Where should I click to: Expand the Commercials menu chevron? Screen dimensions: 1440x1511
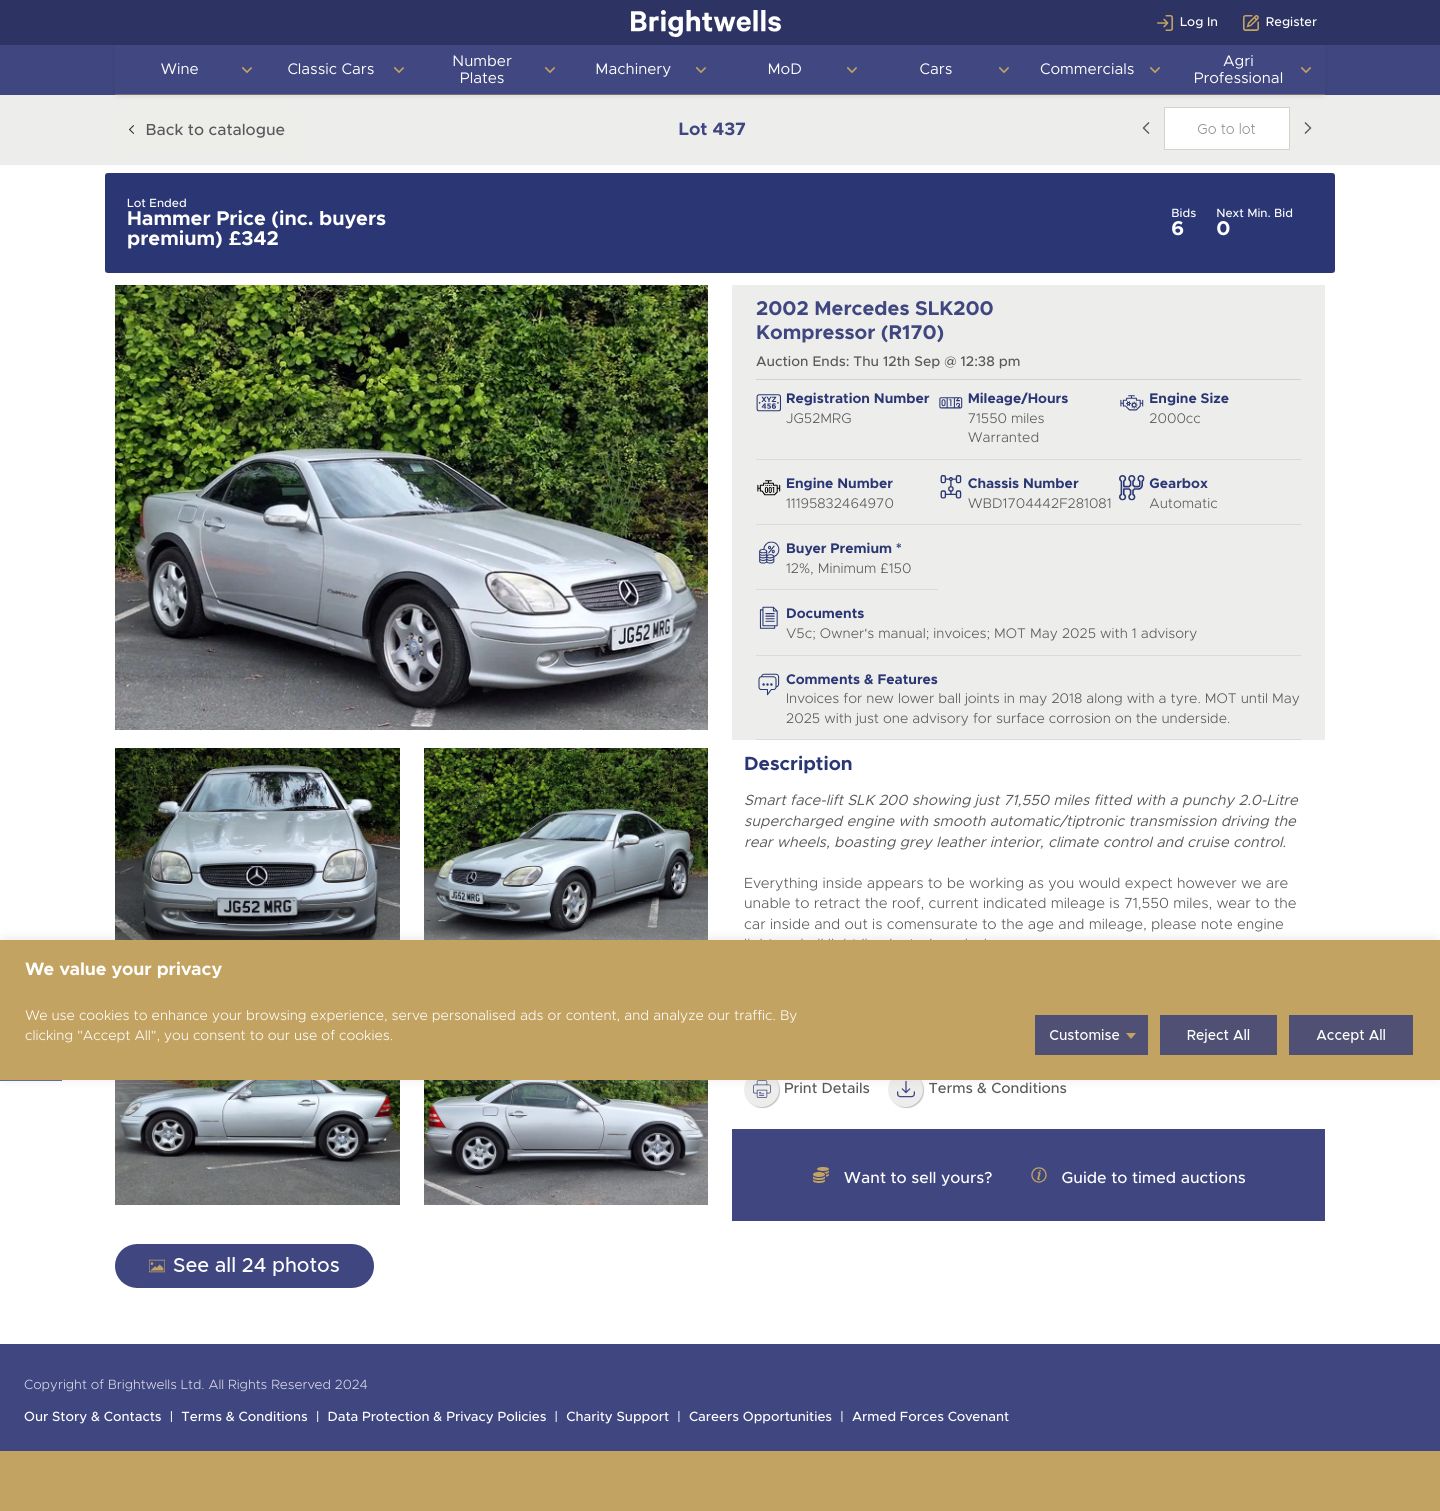click(x=1154, y=70)
